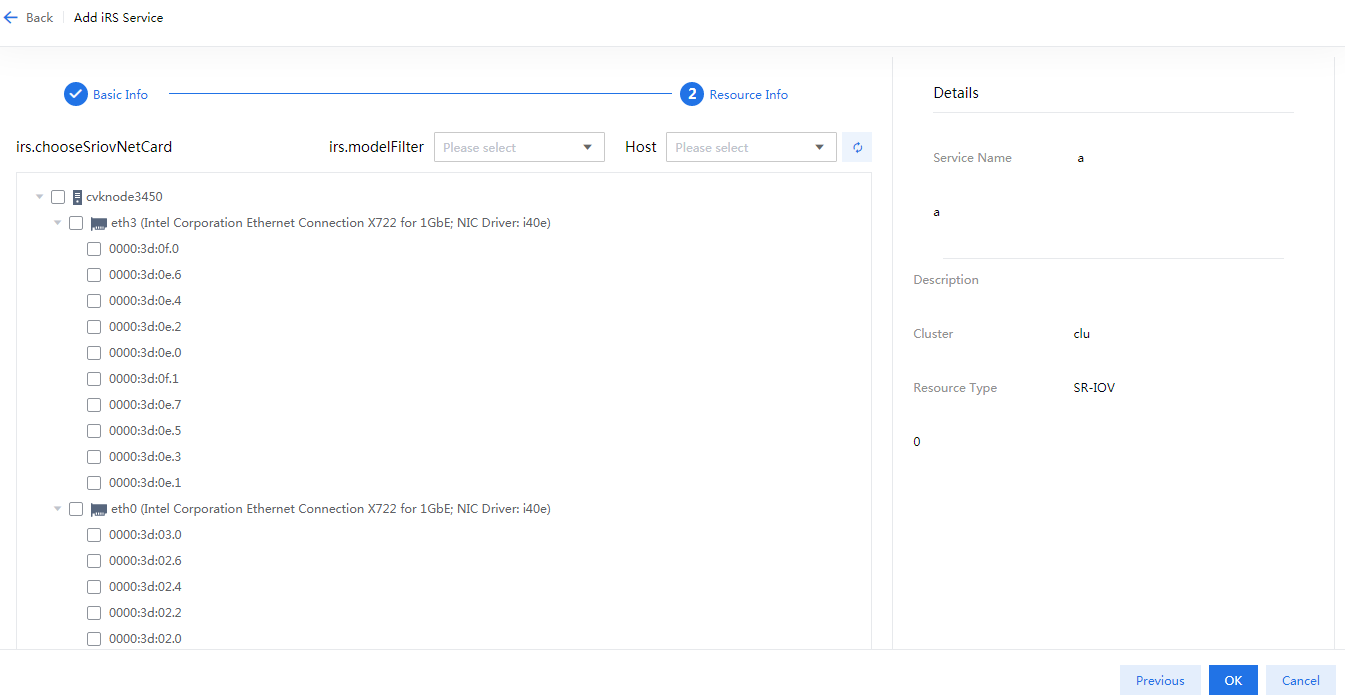This screenshot has width=1345, height=700.
Task: Click the 0000:3d:0e.5 device label
Action: [x=145, y=431]
